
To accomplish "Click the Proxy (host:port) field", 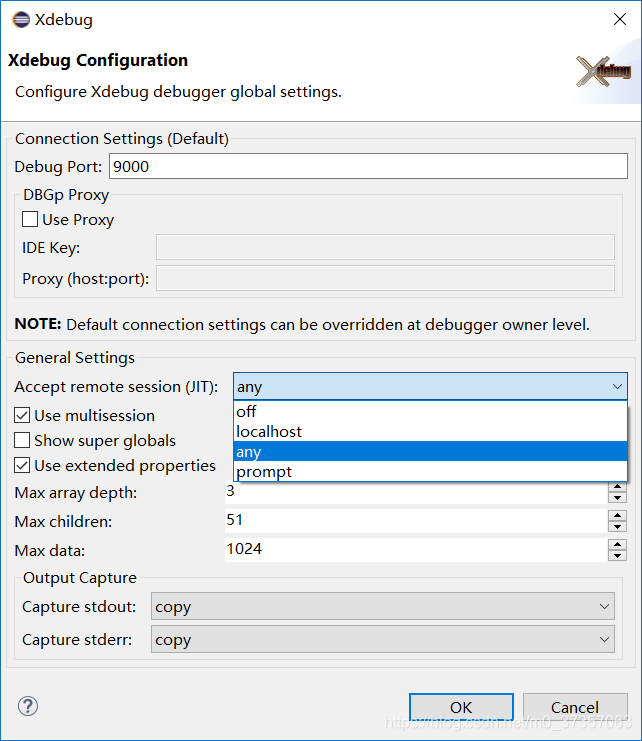I will point(385,278).
